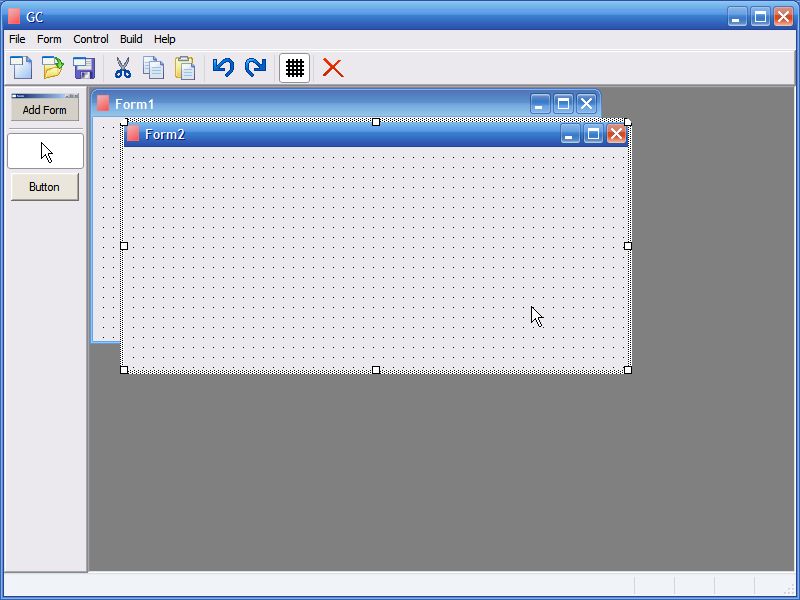Click the Add Form button
The height and width of the screenshot is (600, 800).
point(45,106)
